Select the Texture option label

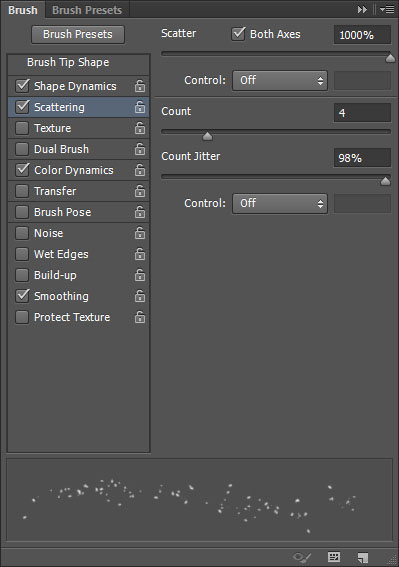[52, 128]
